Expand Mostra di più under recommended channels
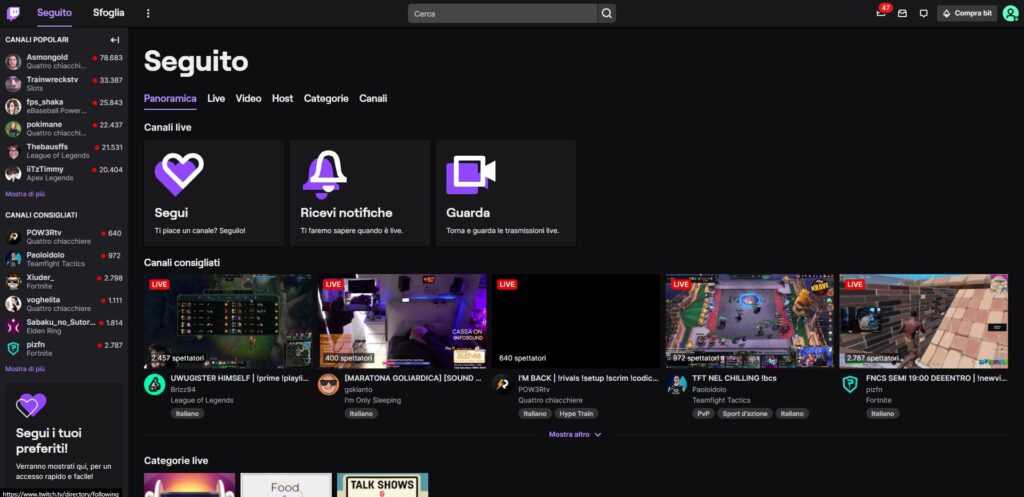 click(25, 369)
